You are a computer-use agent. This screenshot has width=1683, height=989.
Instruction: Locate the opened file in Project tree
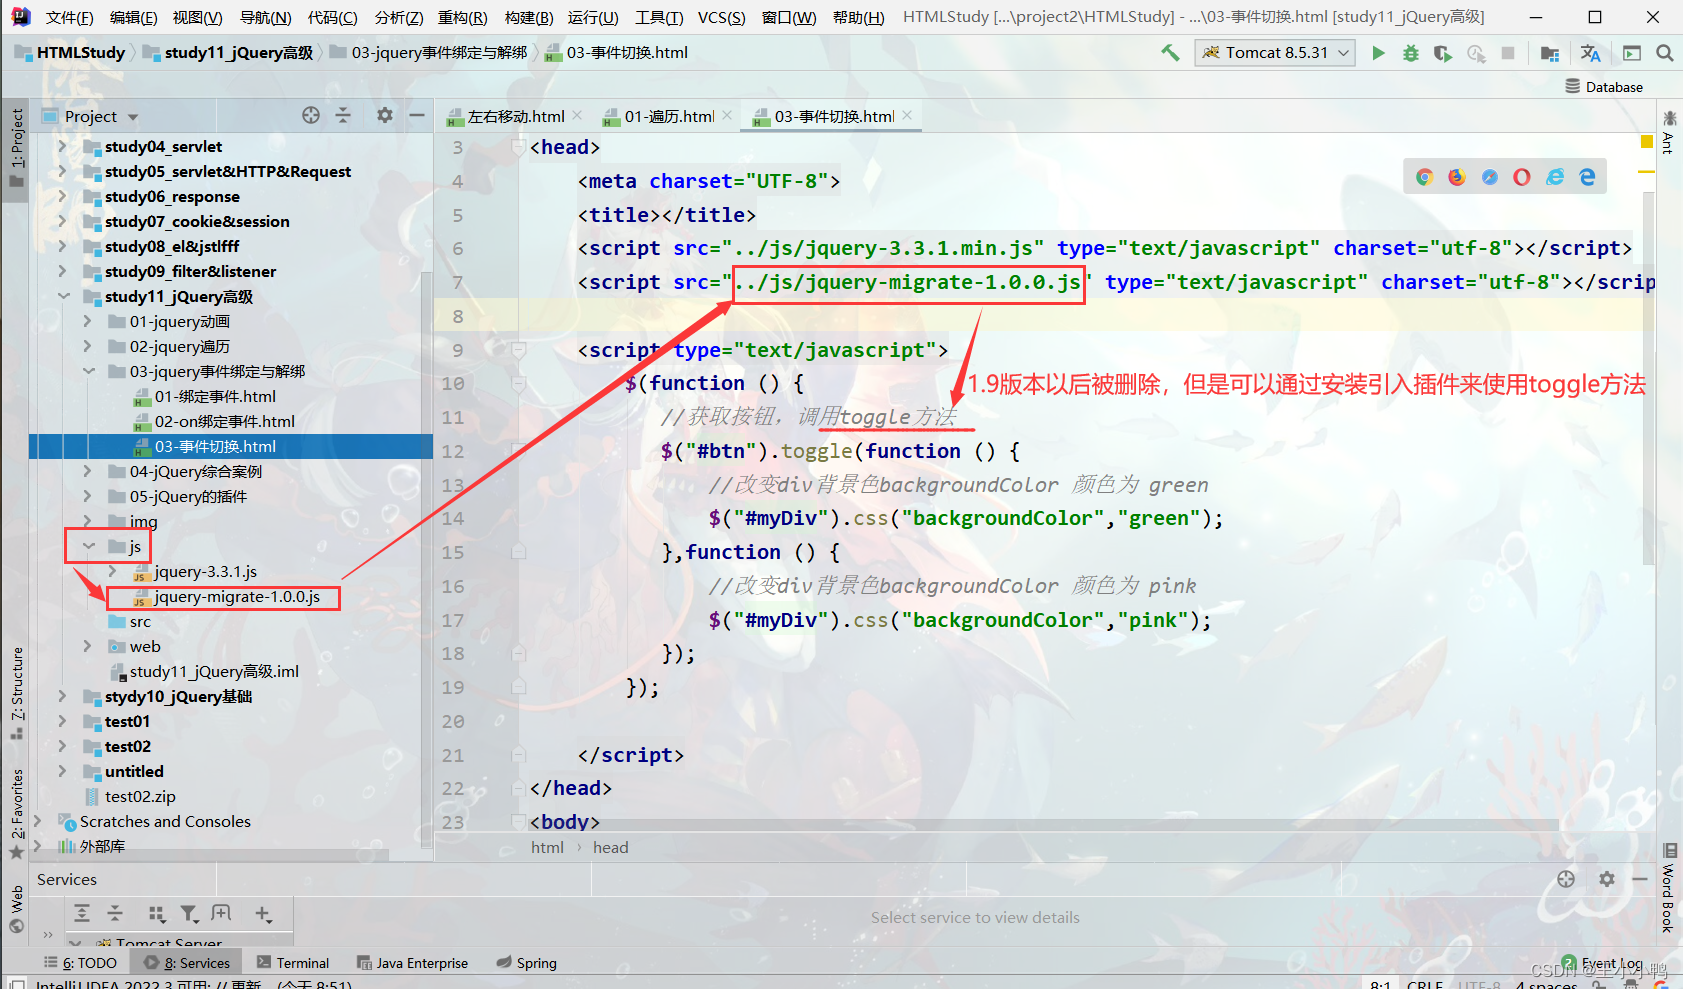311,116
